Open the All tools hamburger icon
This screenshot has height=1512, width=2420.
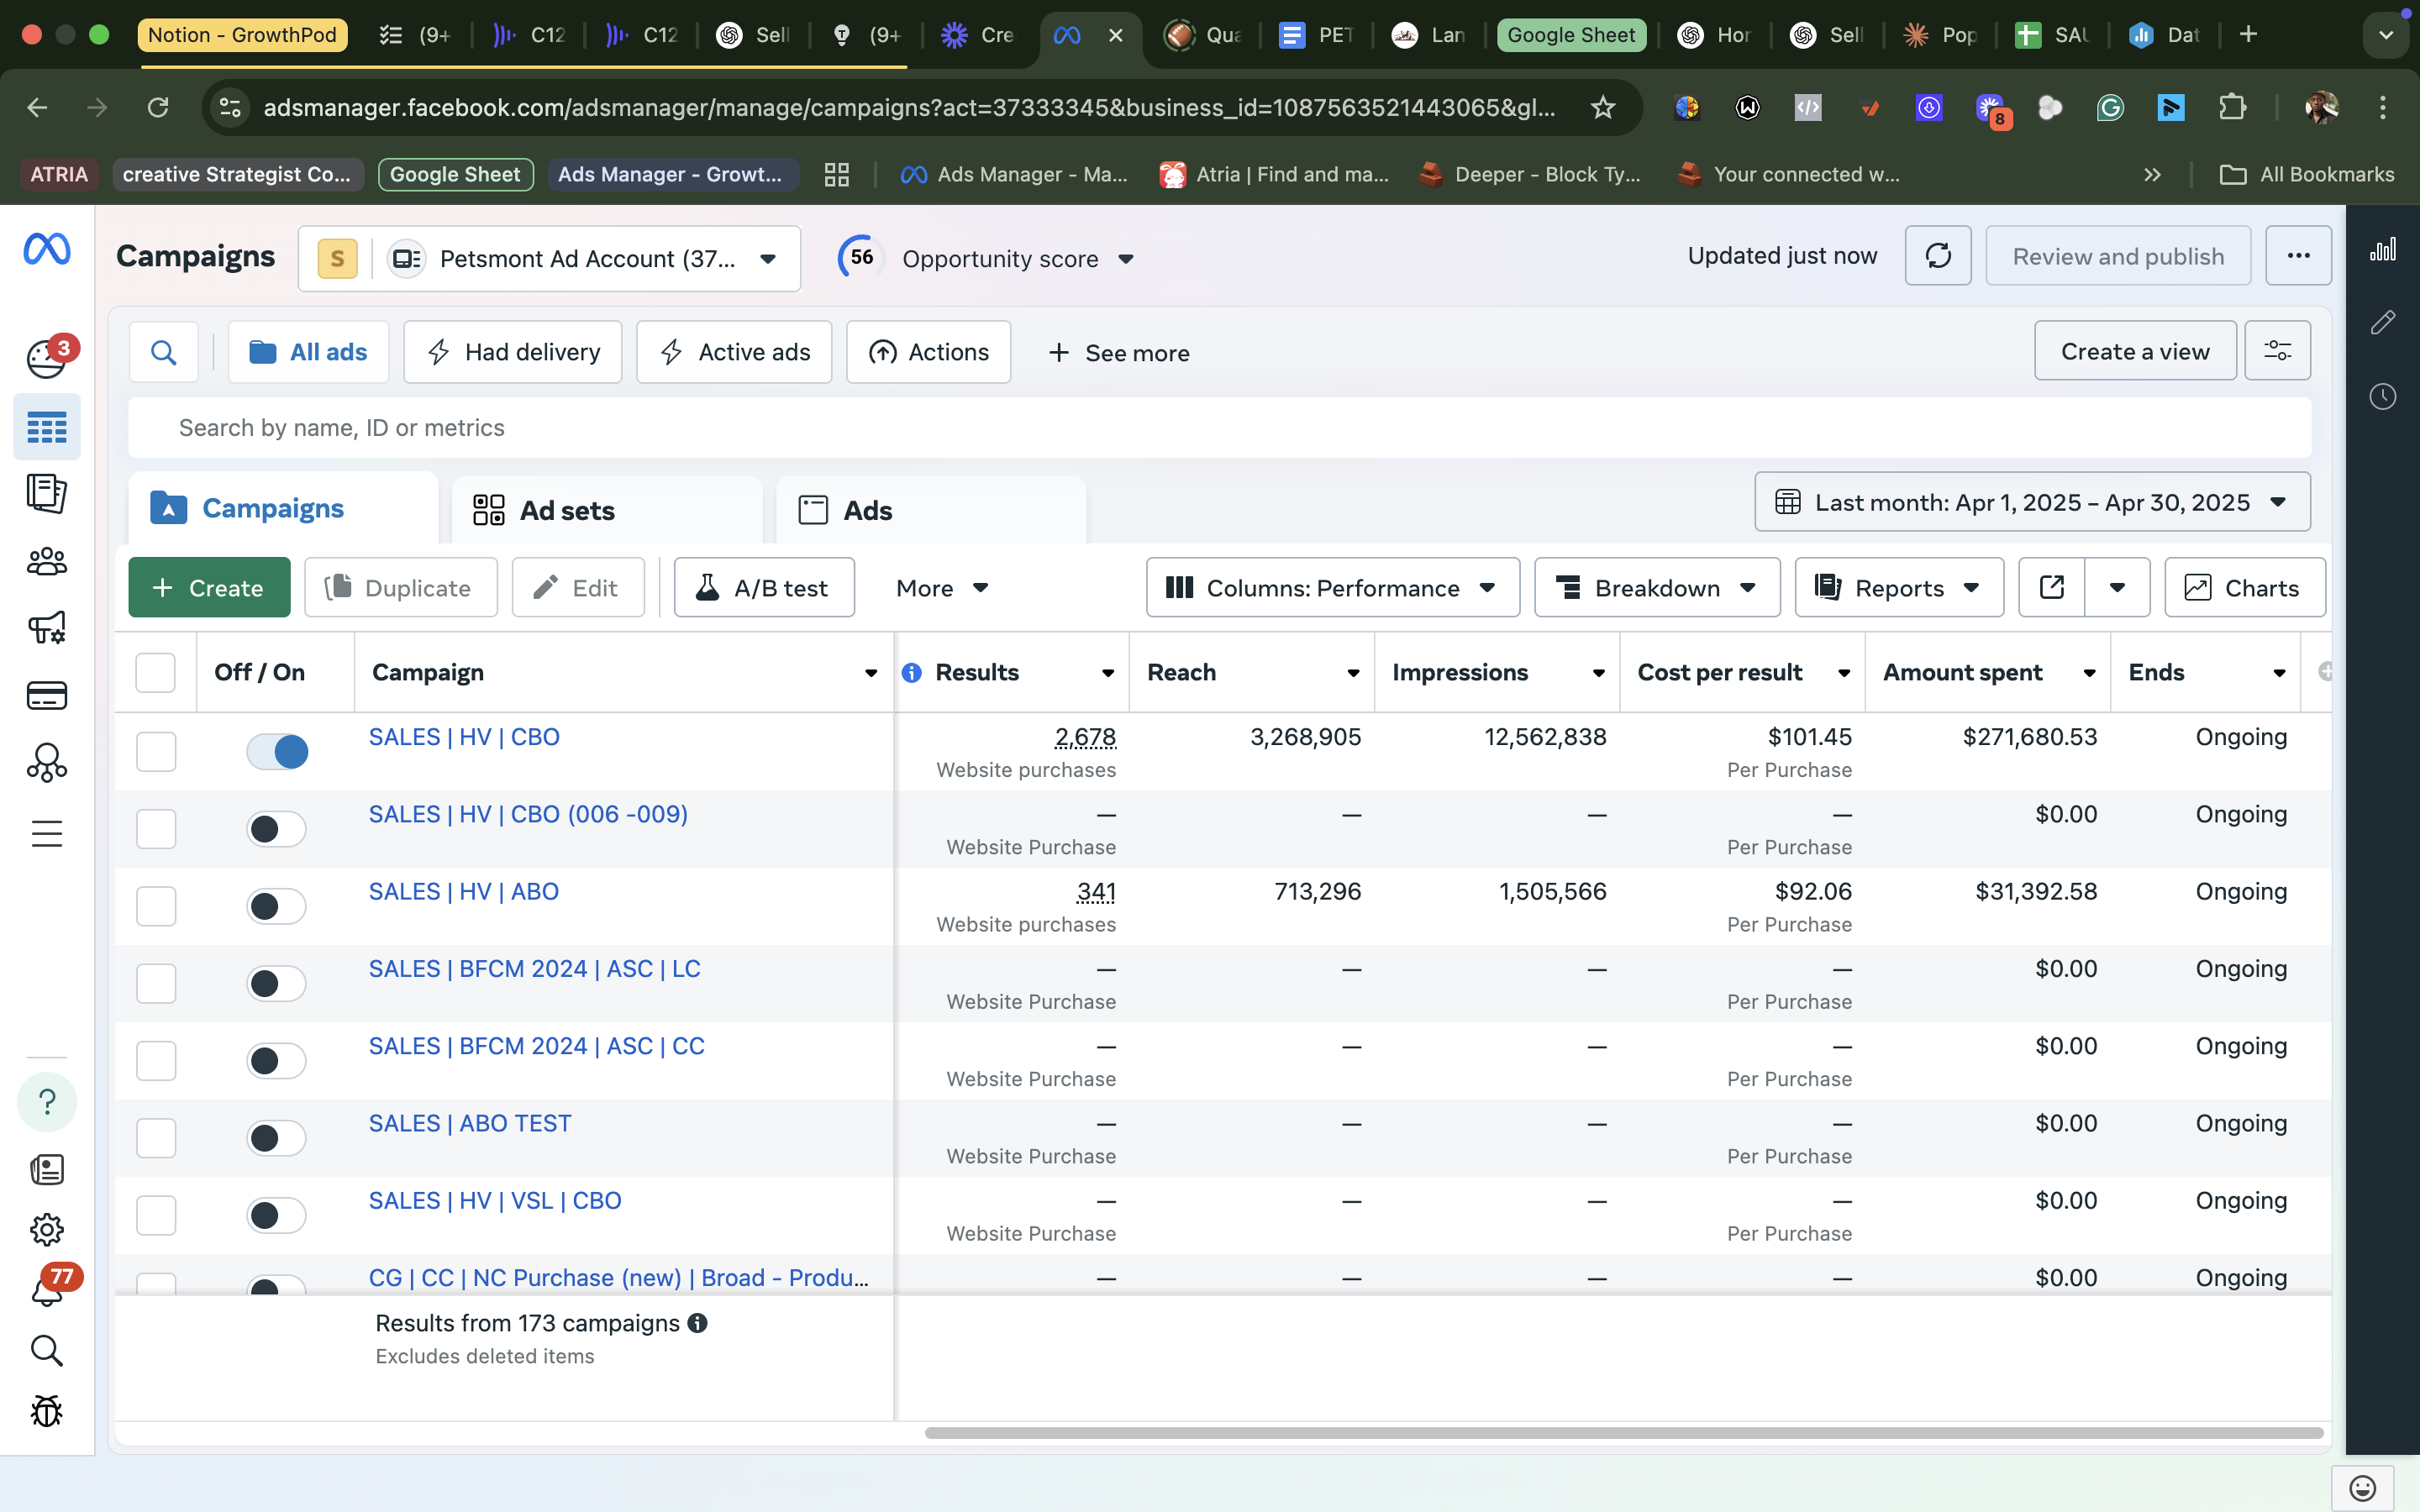(47, 833)
